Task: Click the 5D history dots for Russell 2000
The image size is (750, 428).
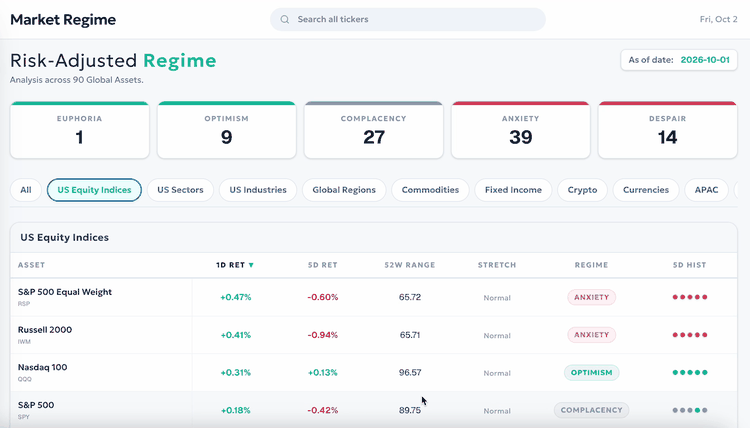Action: point(690,335)
